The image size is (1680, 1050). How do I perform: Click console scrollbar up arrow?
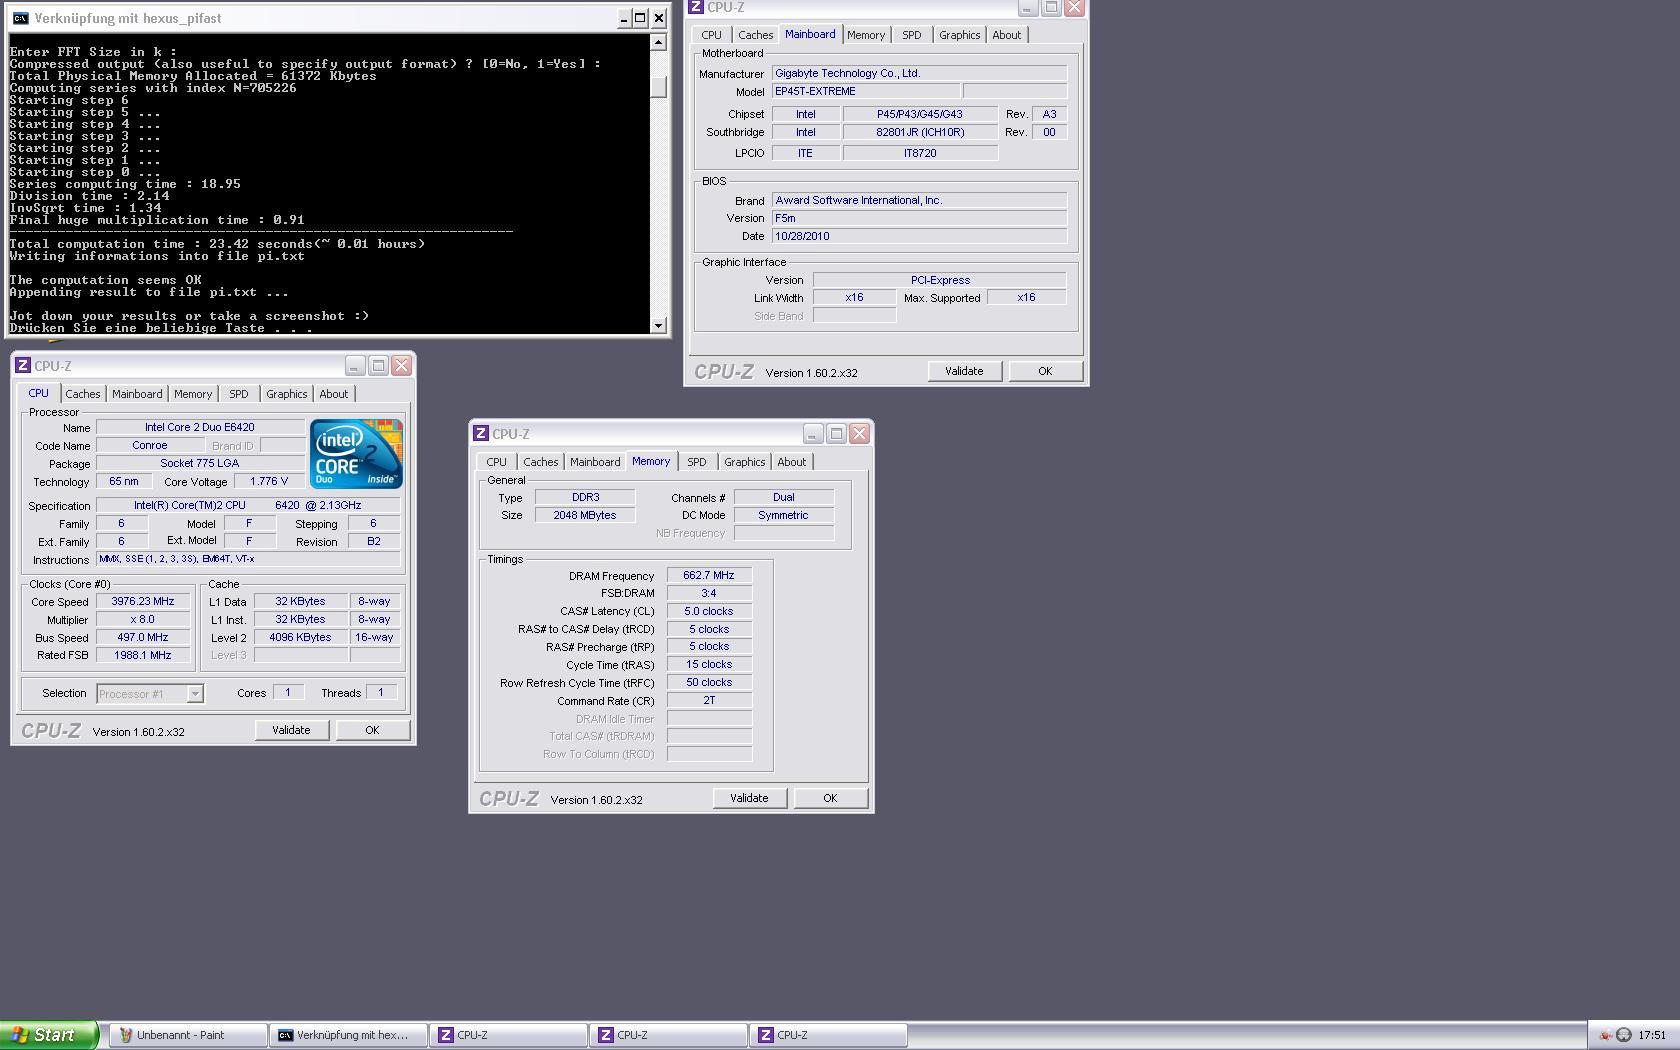click(658, 42)
